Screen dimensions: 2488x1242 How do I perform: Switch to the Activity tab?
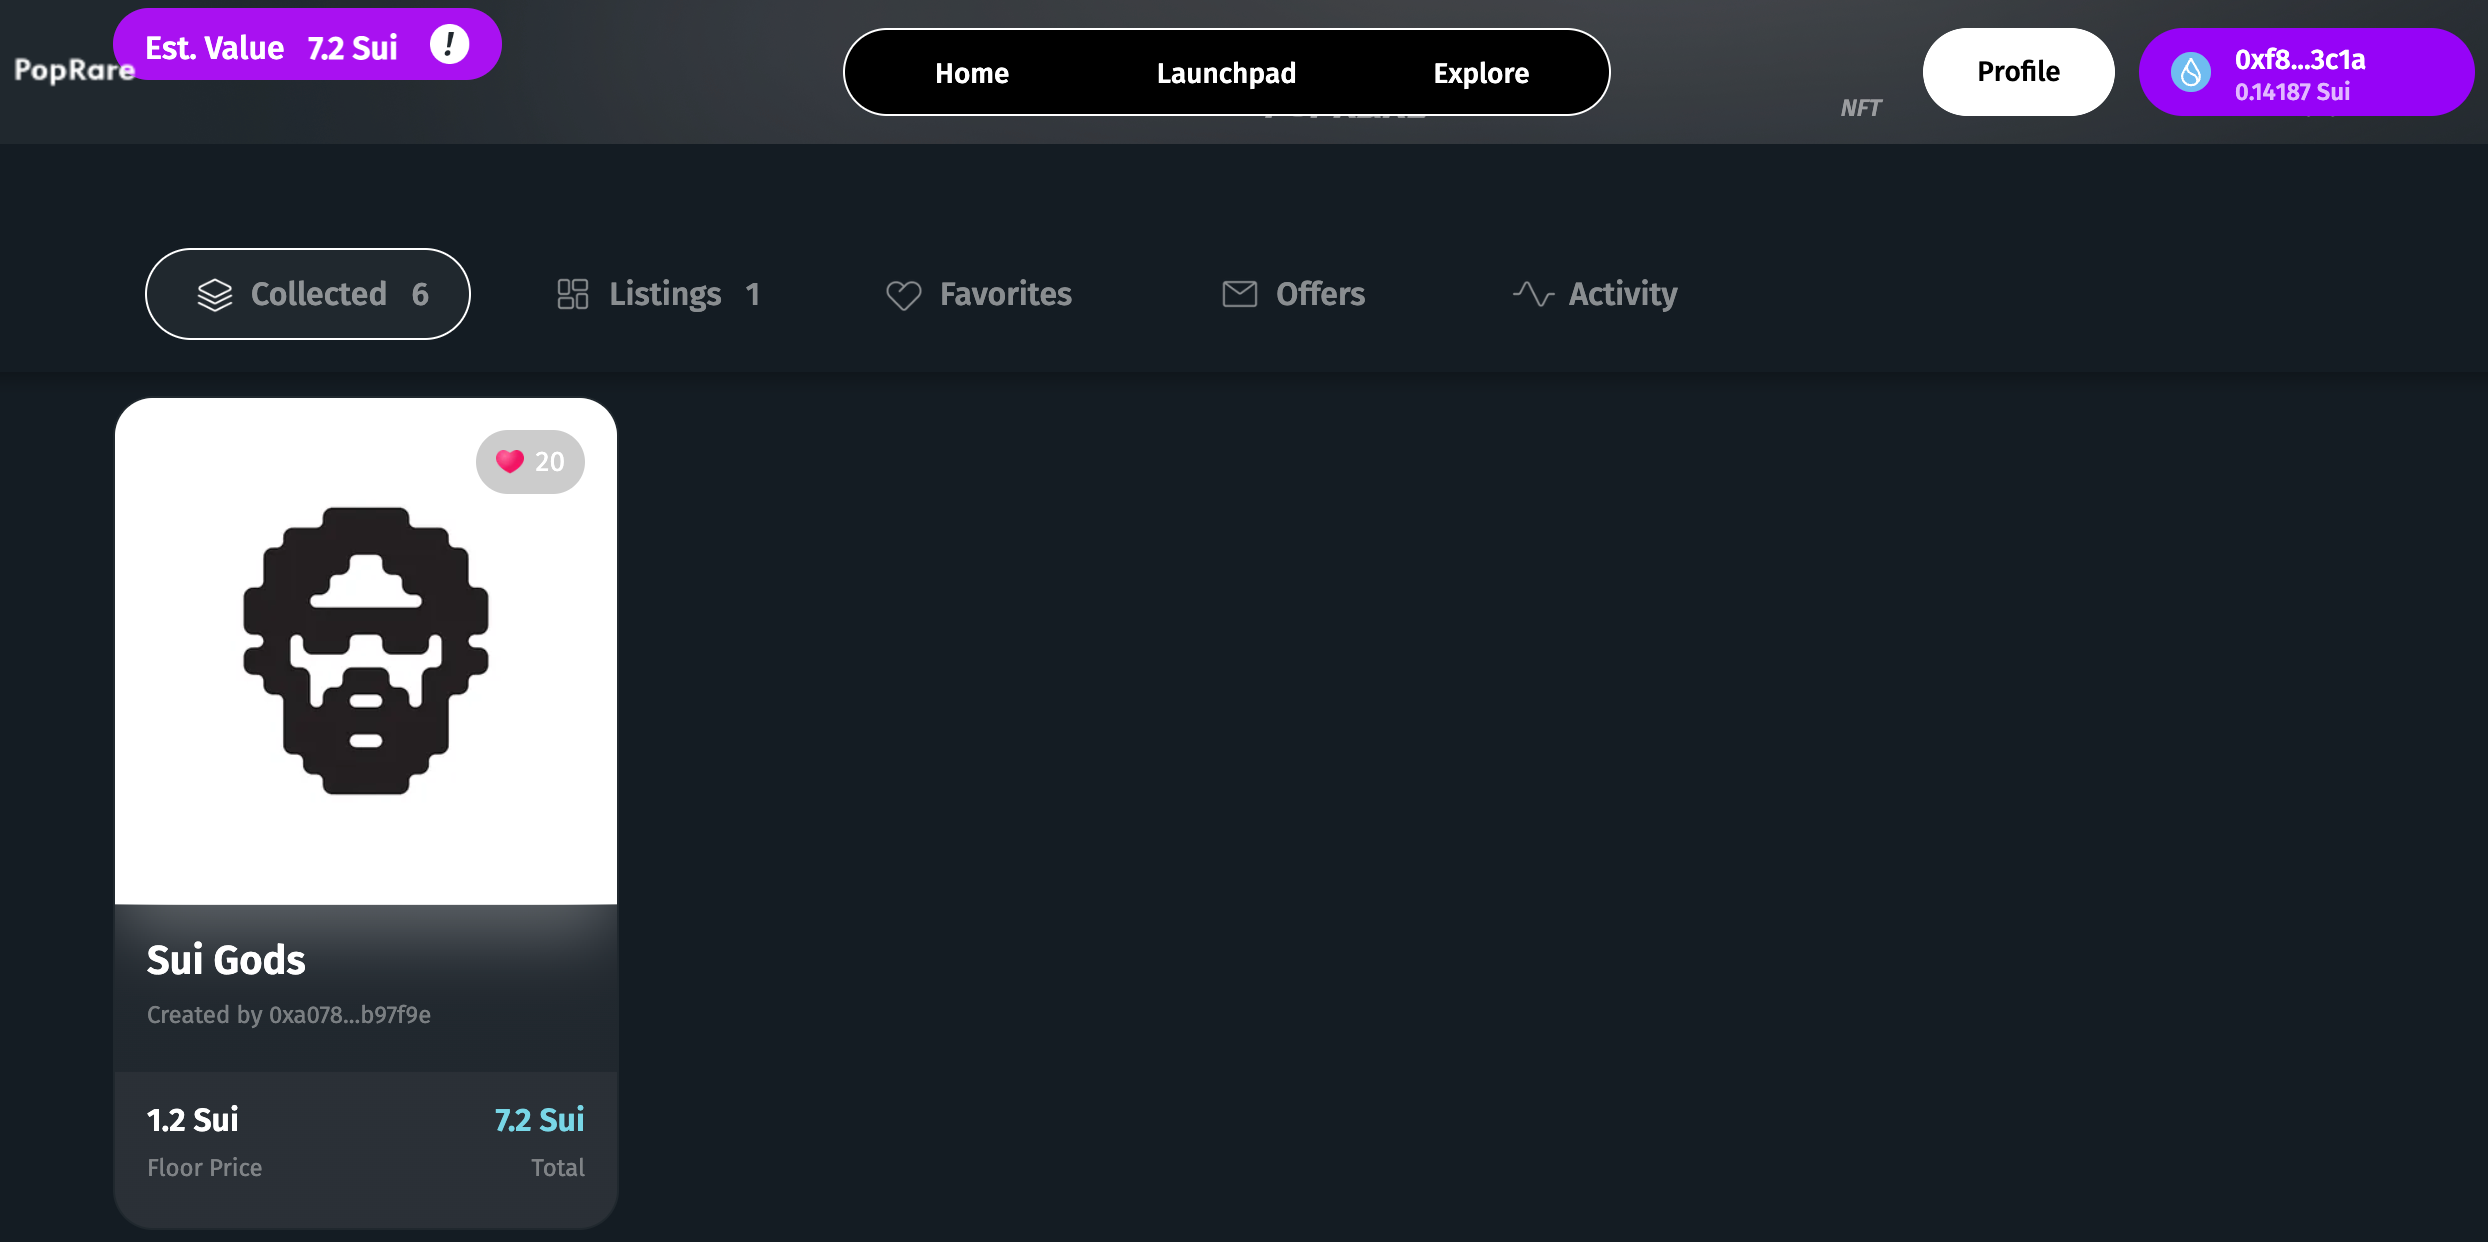tap(1621, 294)
